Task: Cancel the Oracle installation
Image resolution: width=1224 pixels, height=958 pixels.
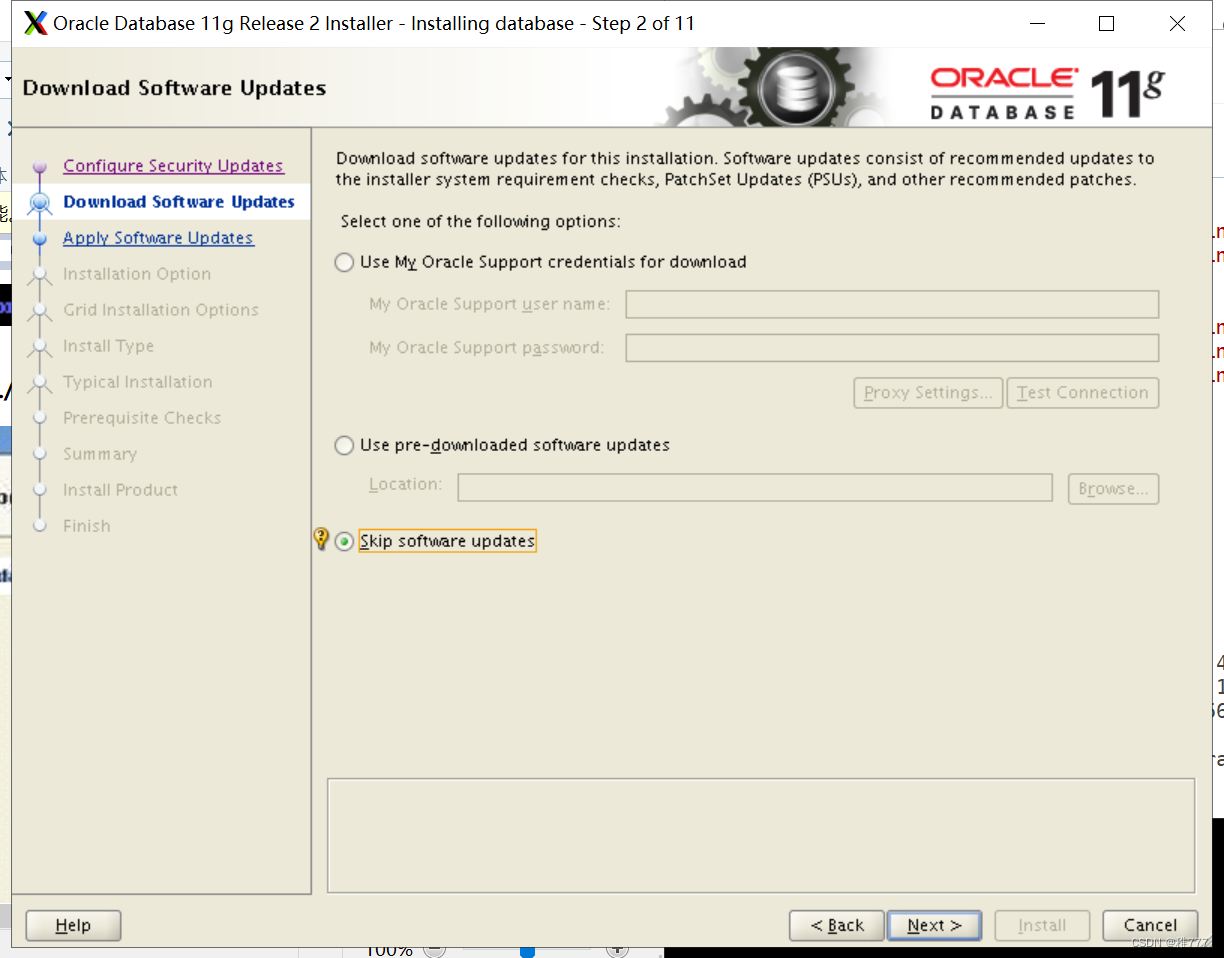Action: pyautogui.click(x=1149, y=925)
